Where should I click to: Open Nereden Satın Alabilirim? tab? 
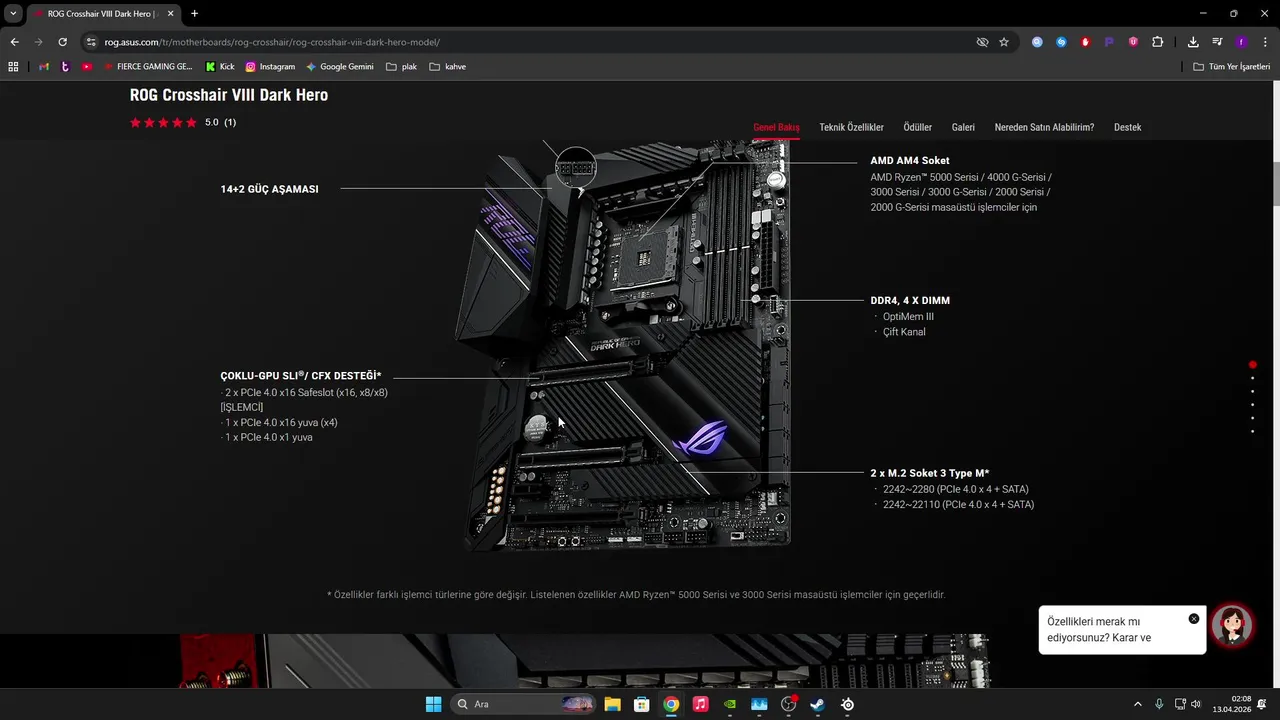tap(1044, 127)
